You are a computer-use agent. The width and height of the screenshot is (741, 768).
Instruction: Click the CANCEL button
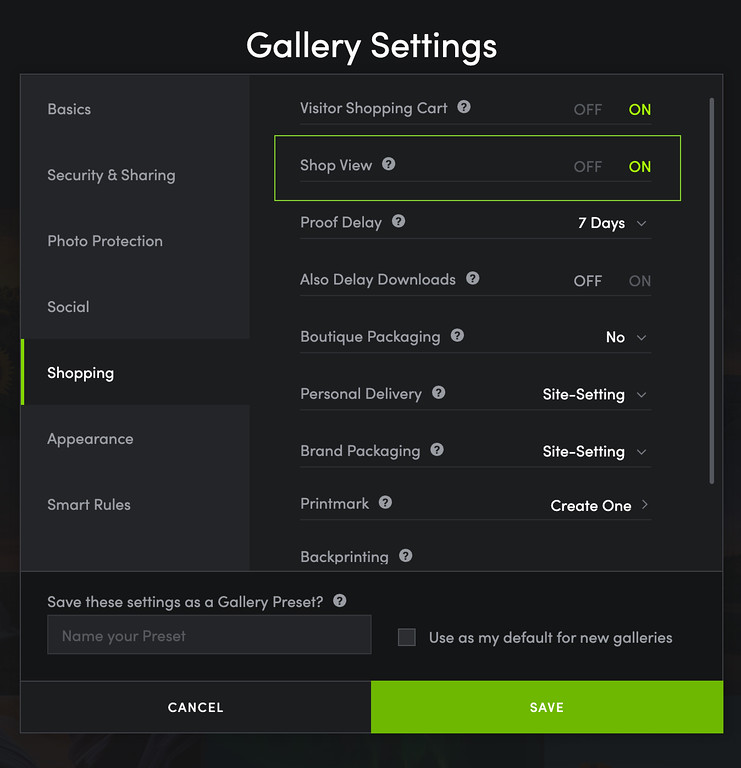point(195,707)
